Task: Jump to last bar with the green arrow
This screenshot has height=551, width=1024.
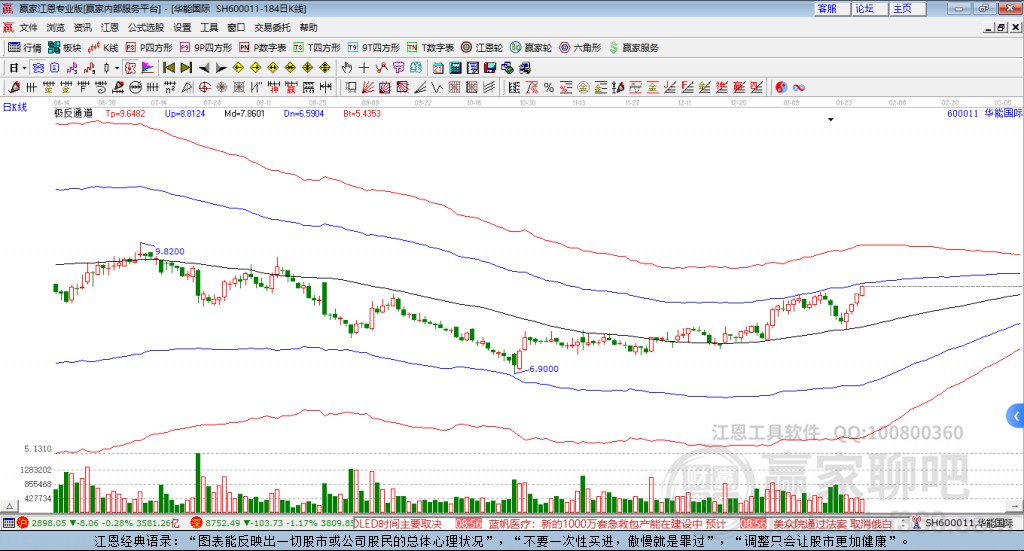Action: tap(186, 68)
